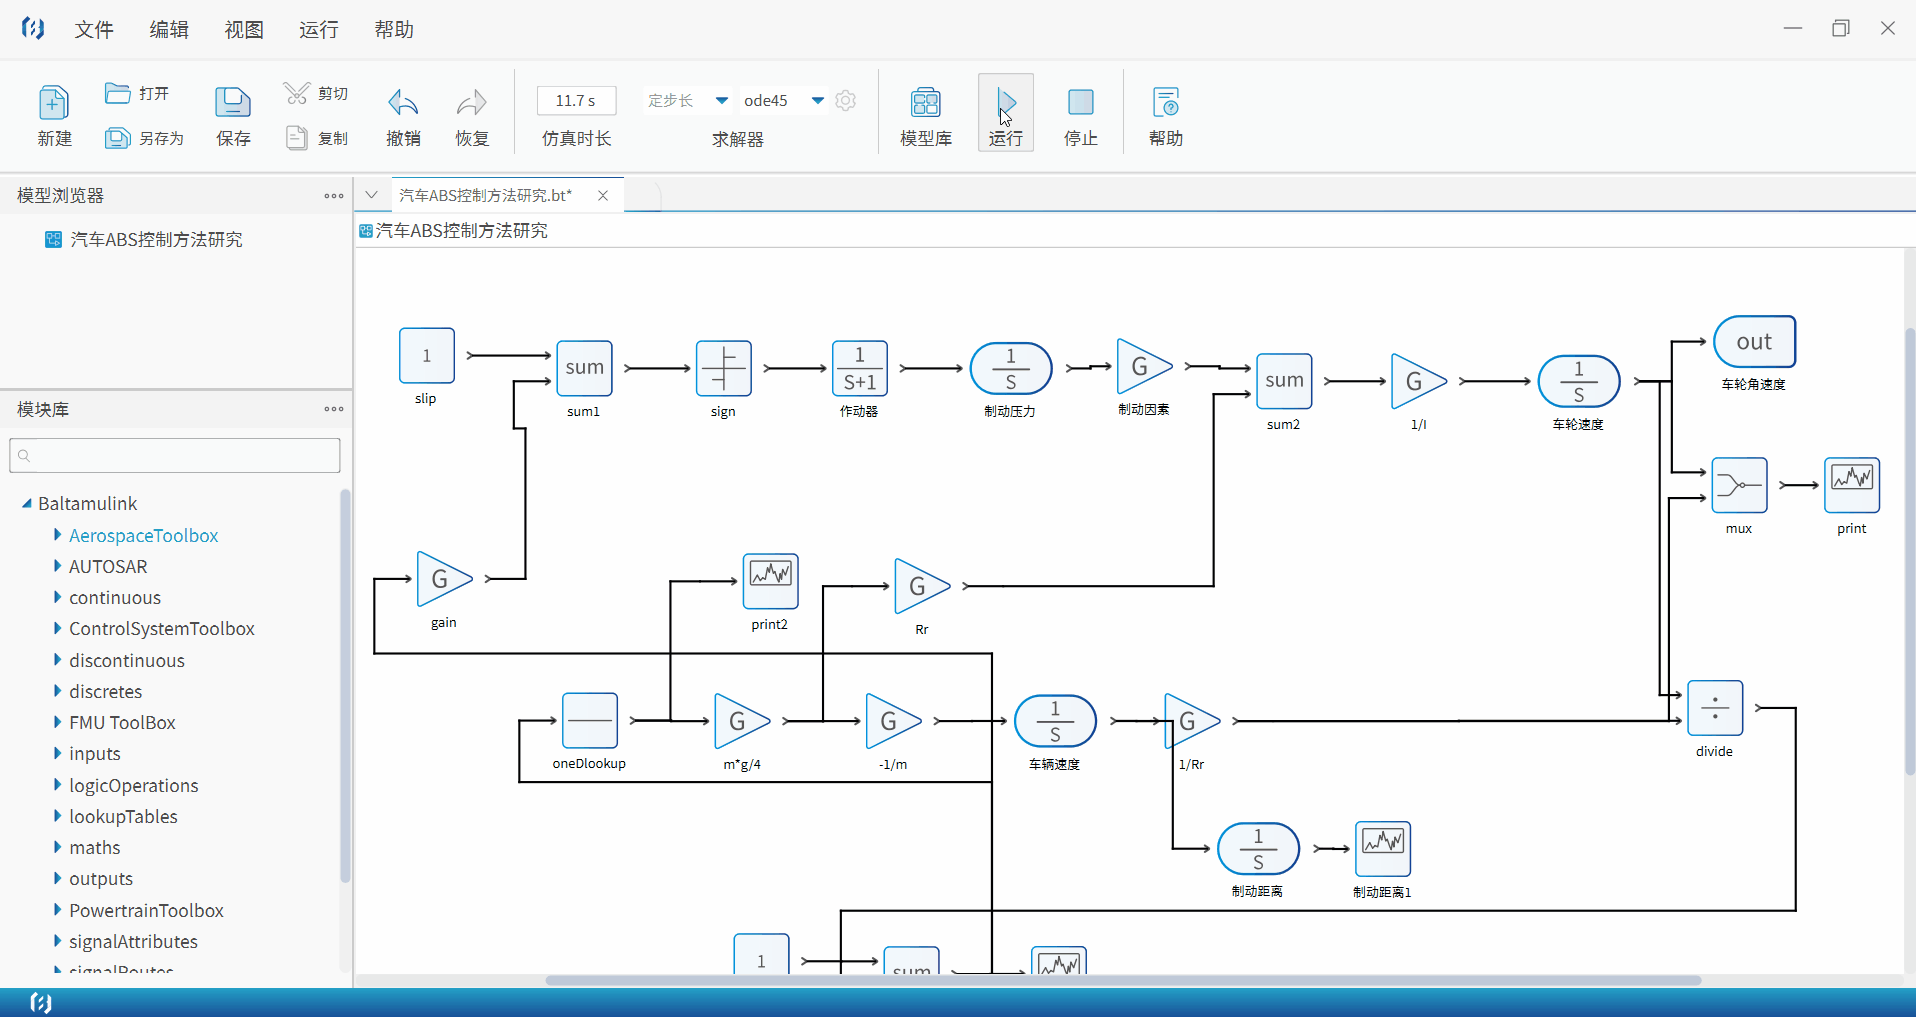Select the 车辆速度 integrator block

(x=1055, y=721)
